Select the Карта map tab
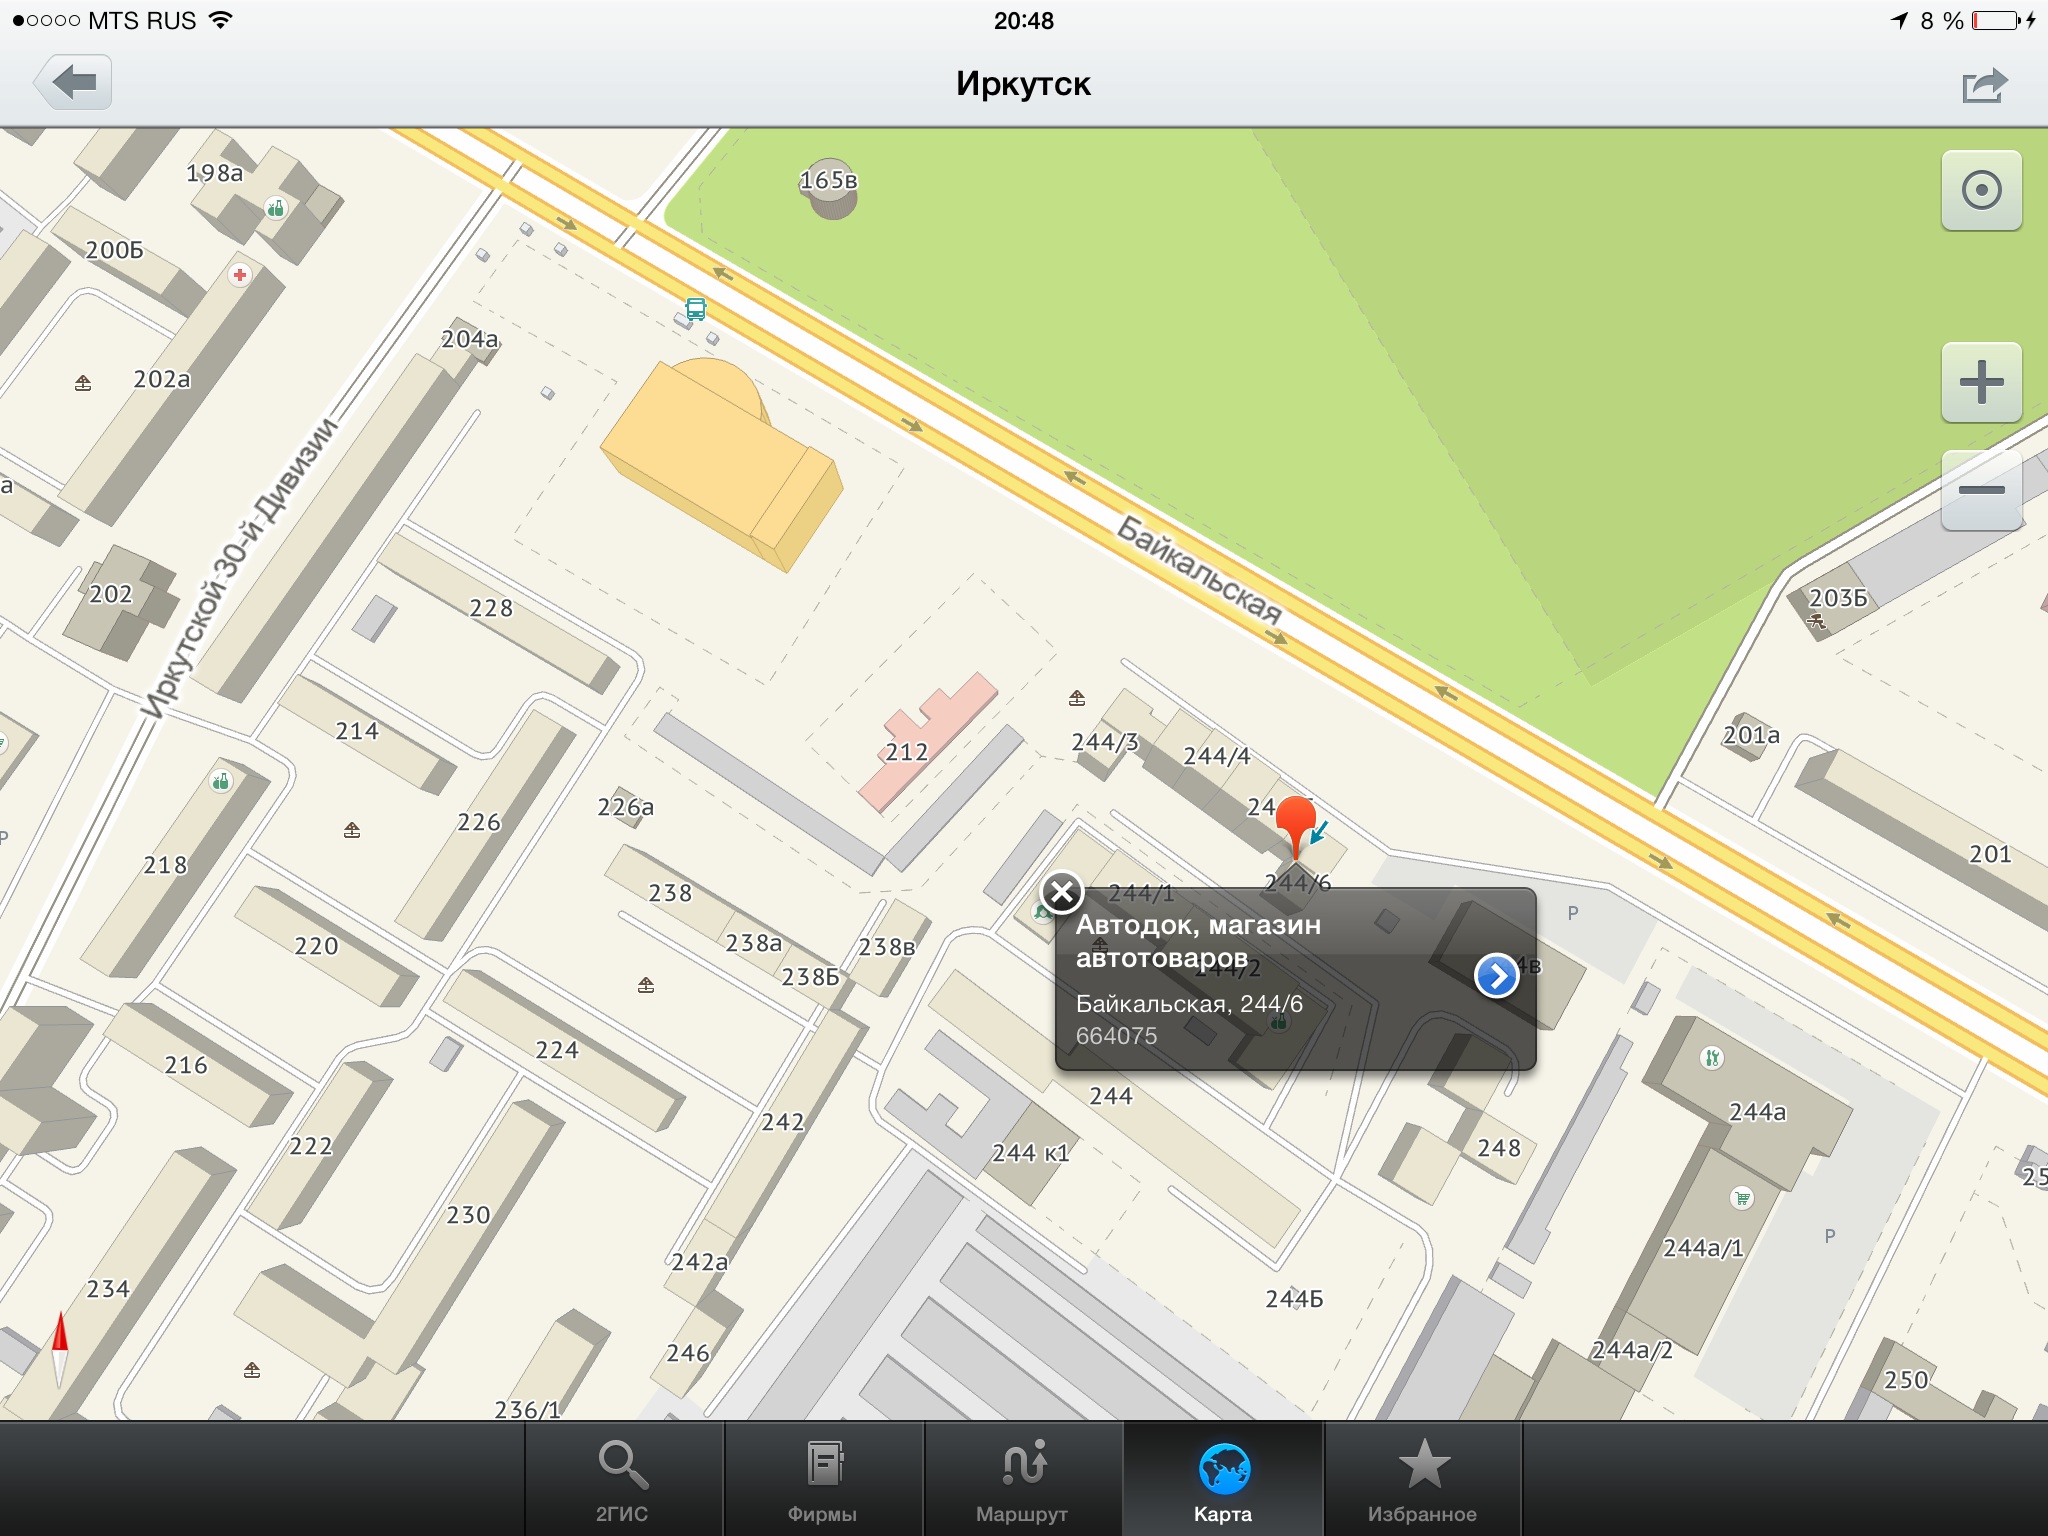This screenshot has width=2048, height=1536. pyautogui.click(x=1223, y=1480)
